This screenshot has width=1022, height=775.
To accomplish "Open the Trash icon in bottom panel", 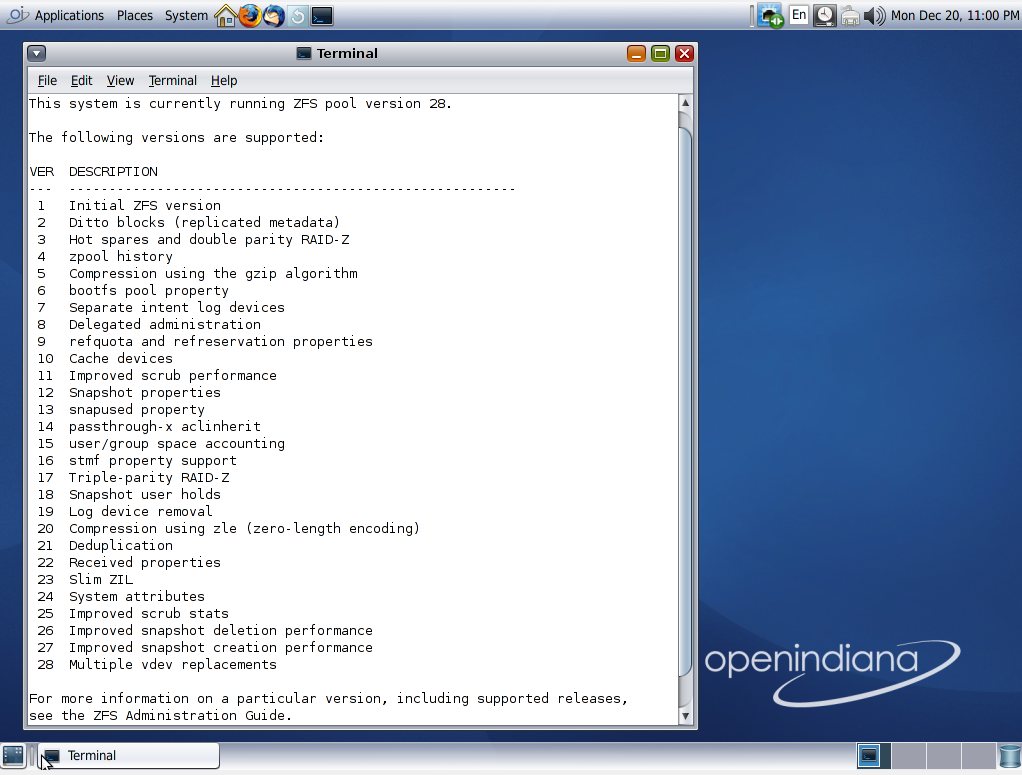I will [x=1011, y=756].
